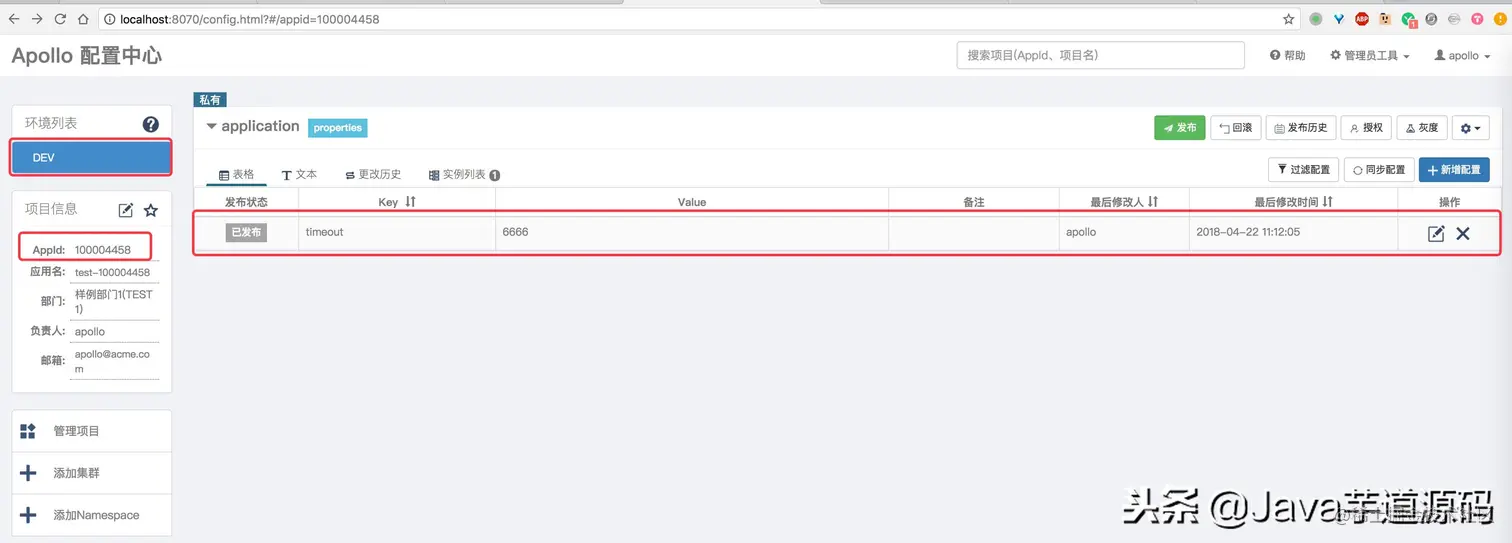Star this project as favorite

click(151, 210)
